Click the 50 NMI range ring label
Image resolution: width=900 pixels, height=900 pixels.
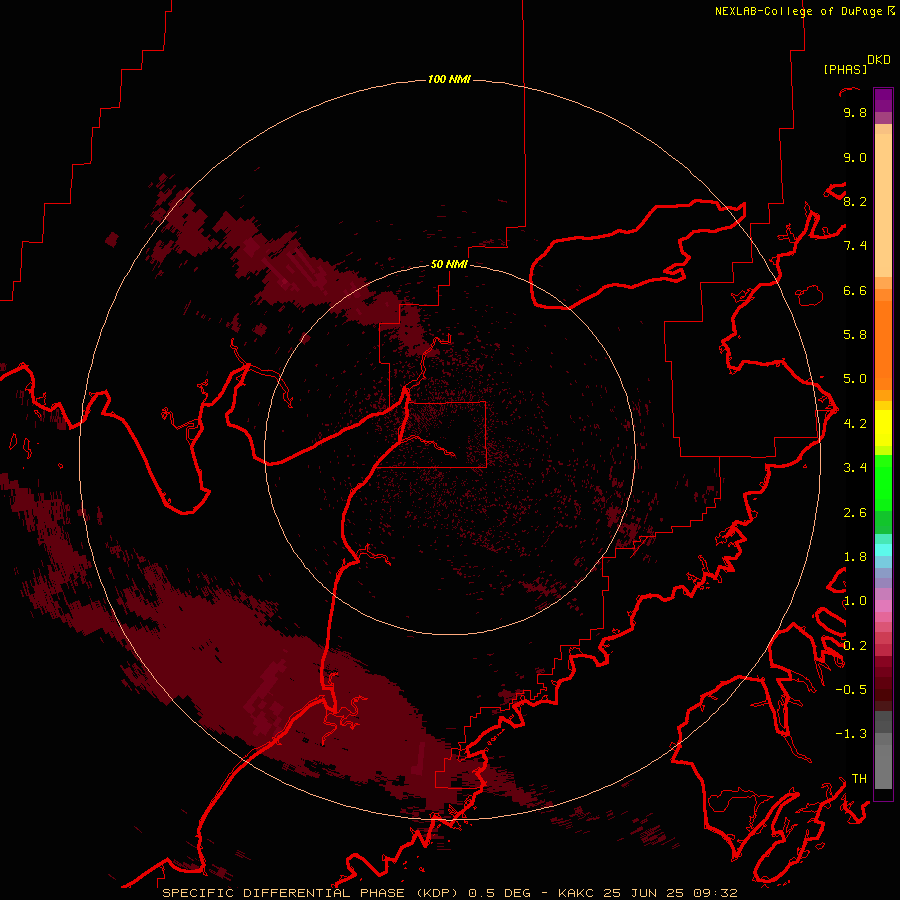point(449,264)
